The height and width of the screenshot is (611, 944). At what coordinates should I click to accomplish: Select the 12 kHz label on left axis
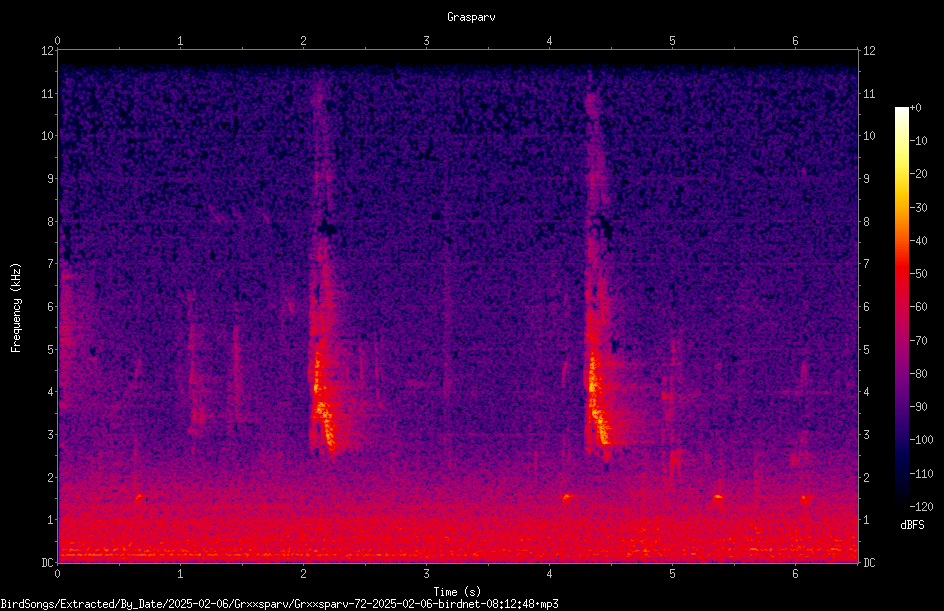pyautogui.click(x=48, y=51)
